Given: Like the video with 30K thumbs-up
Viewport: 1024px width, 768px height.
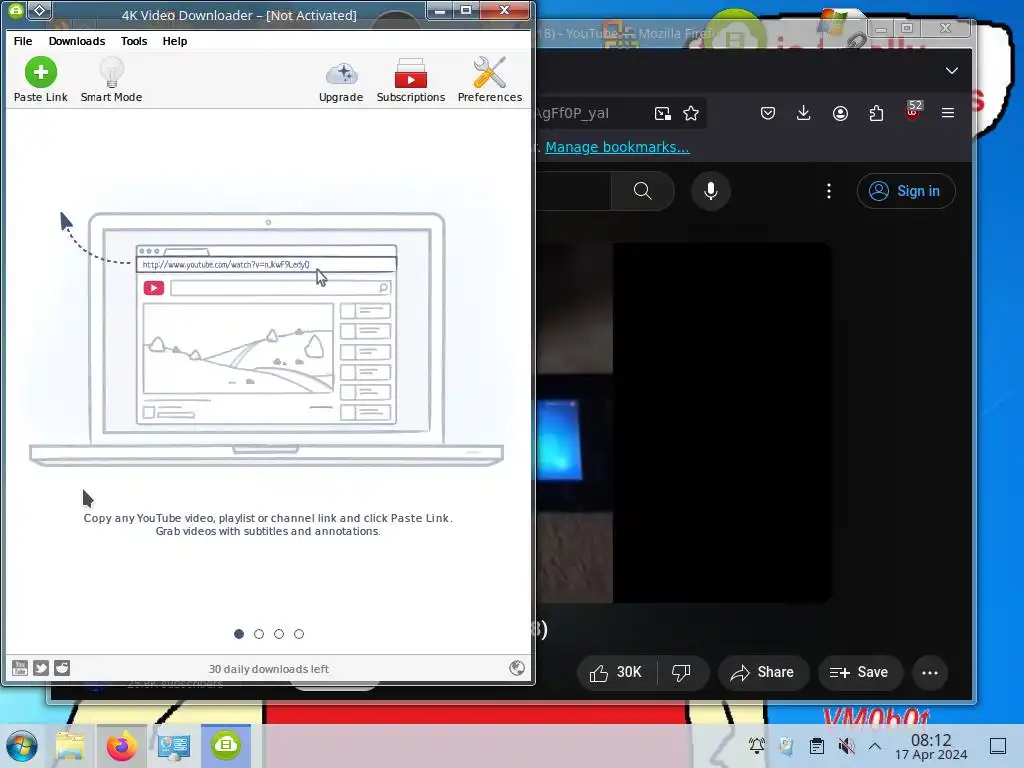Looking at the screenshot, I should click(x=616, y=672).
